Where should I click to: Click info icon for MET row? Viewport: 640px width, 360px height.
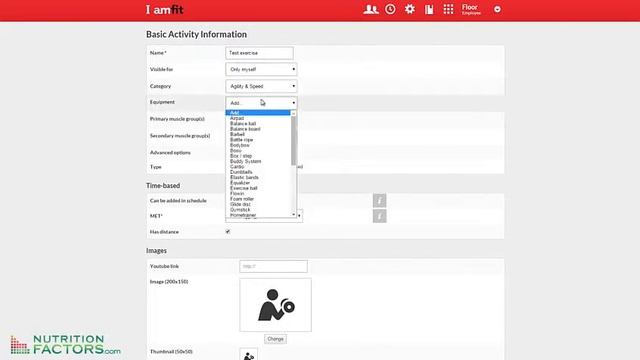tap(379, 216)
